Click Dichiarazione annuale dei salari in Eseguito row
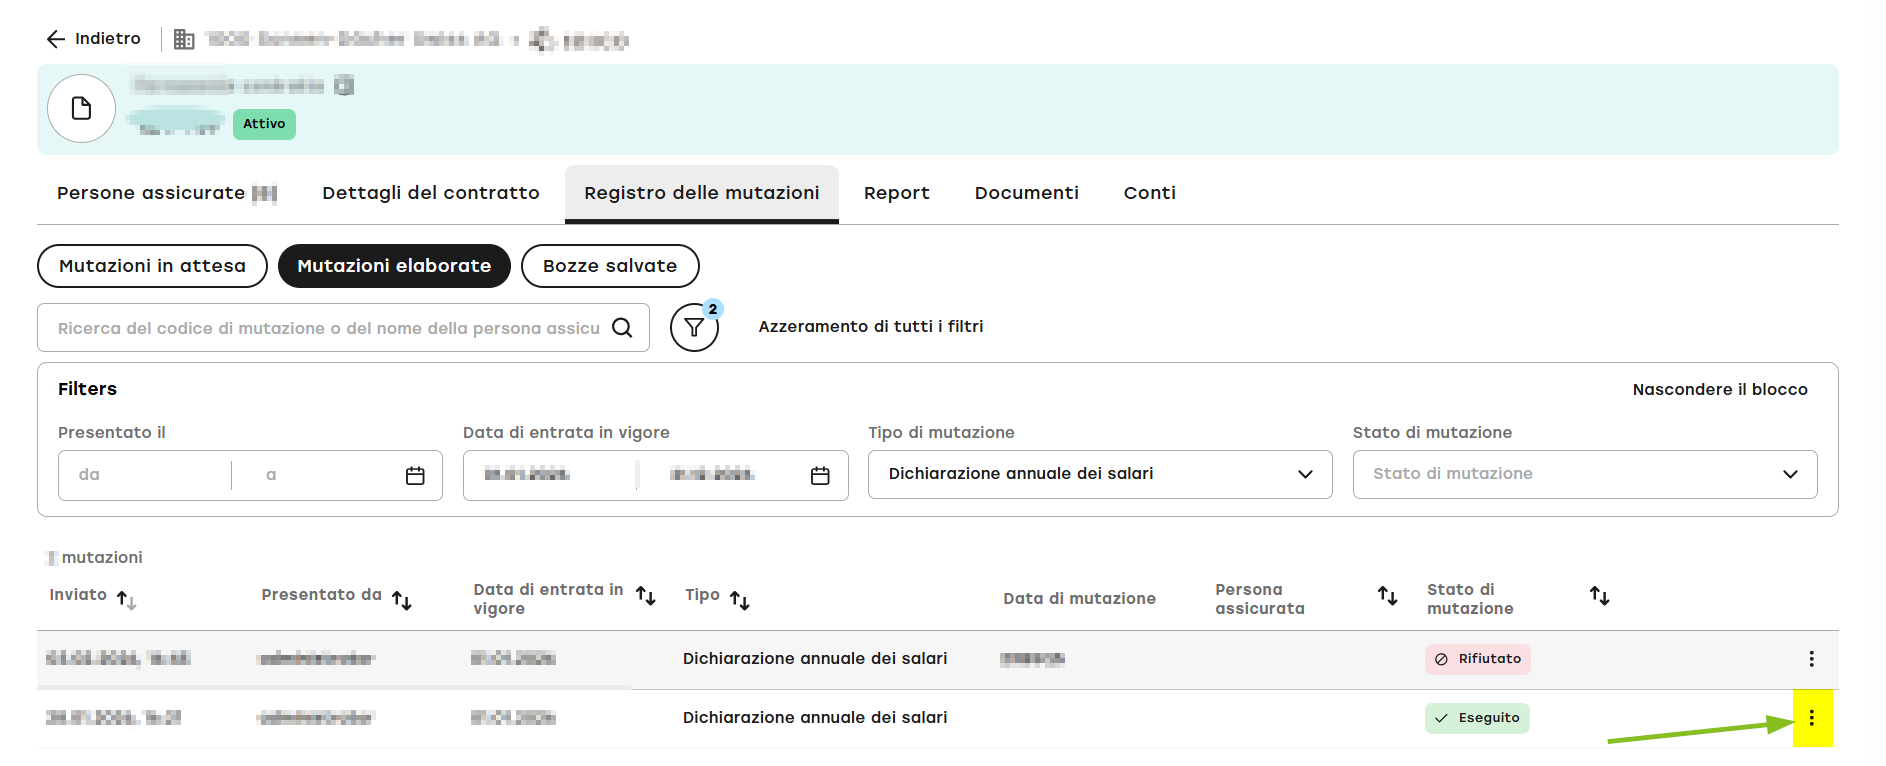This screenshot has width=1886, height=766. pos(815,718)
